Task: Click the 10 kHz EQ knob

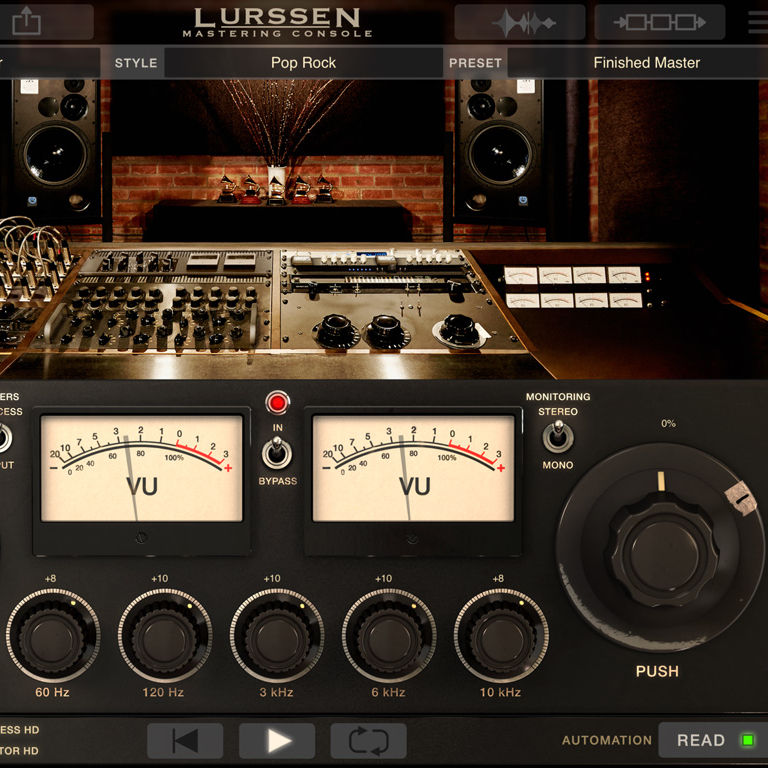Action: point(501,636)
